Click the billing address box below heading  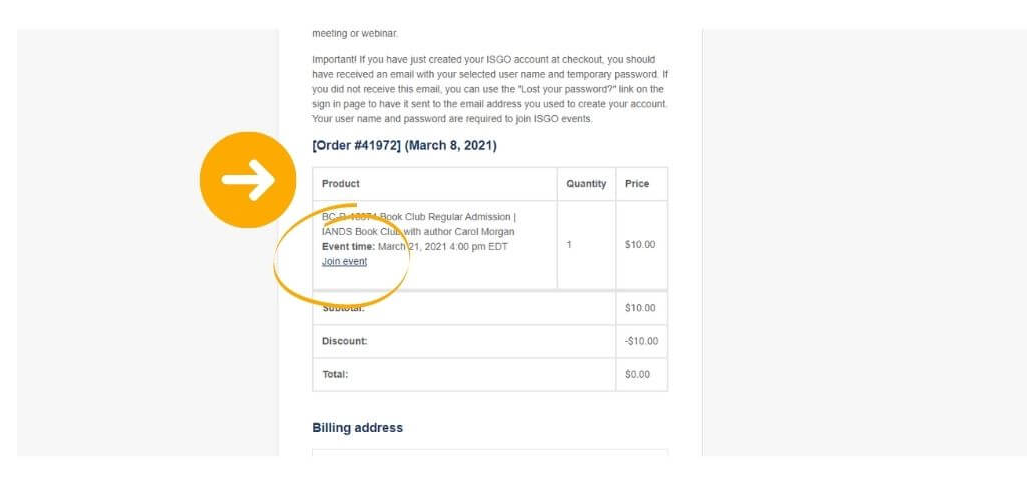pyautogui.click(x=490, y=452)
